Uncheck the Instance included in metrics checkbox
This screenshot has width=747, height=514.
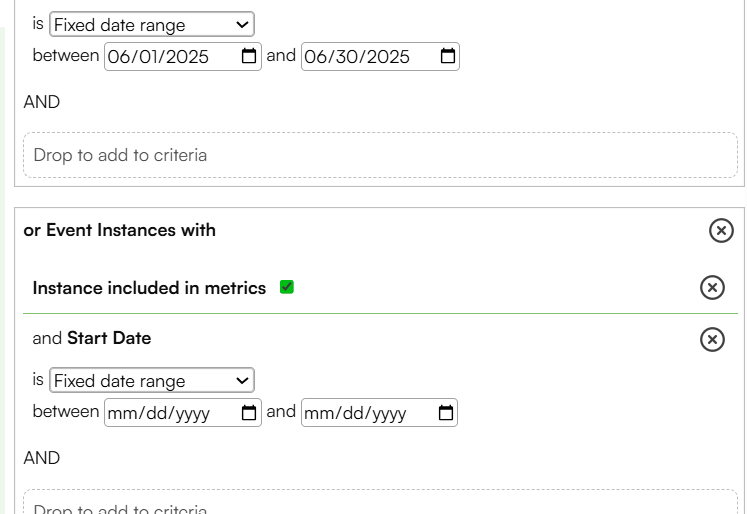click(x=287, y=287)
